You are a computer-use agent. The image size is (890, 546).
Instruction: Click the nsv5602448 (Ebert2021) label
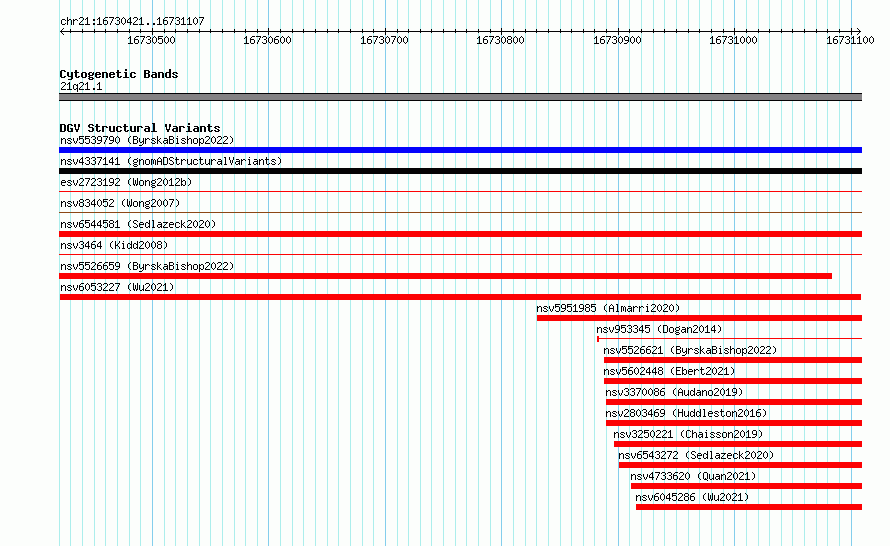(669, 371)
